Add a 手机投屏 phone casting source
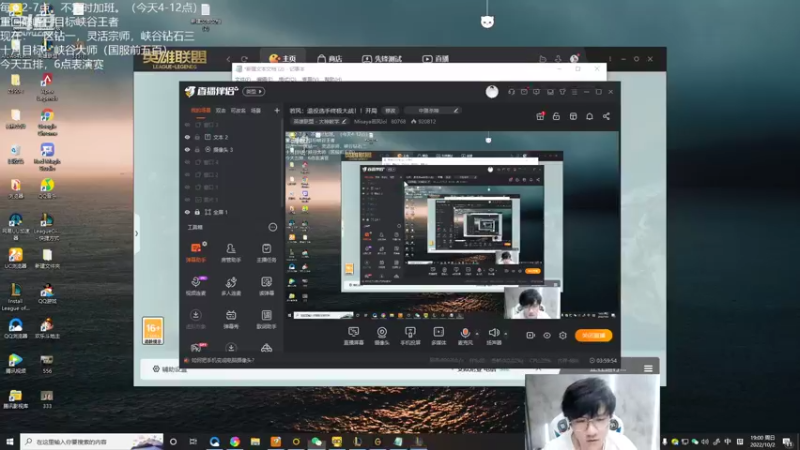800x450 pixels. point(410,336)
